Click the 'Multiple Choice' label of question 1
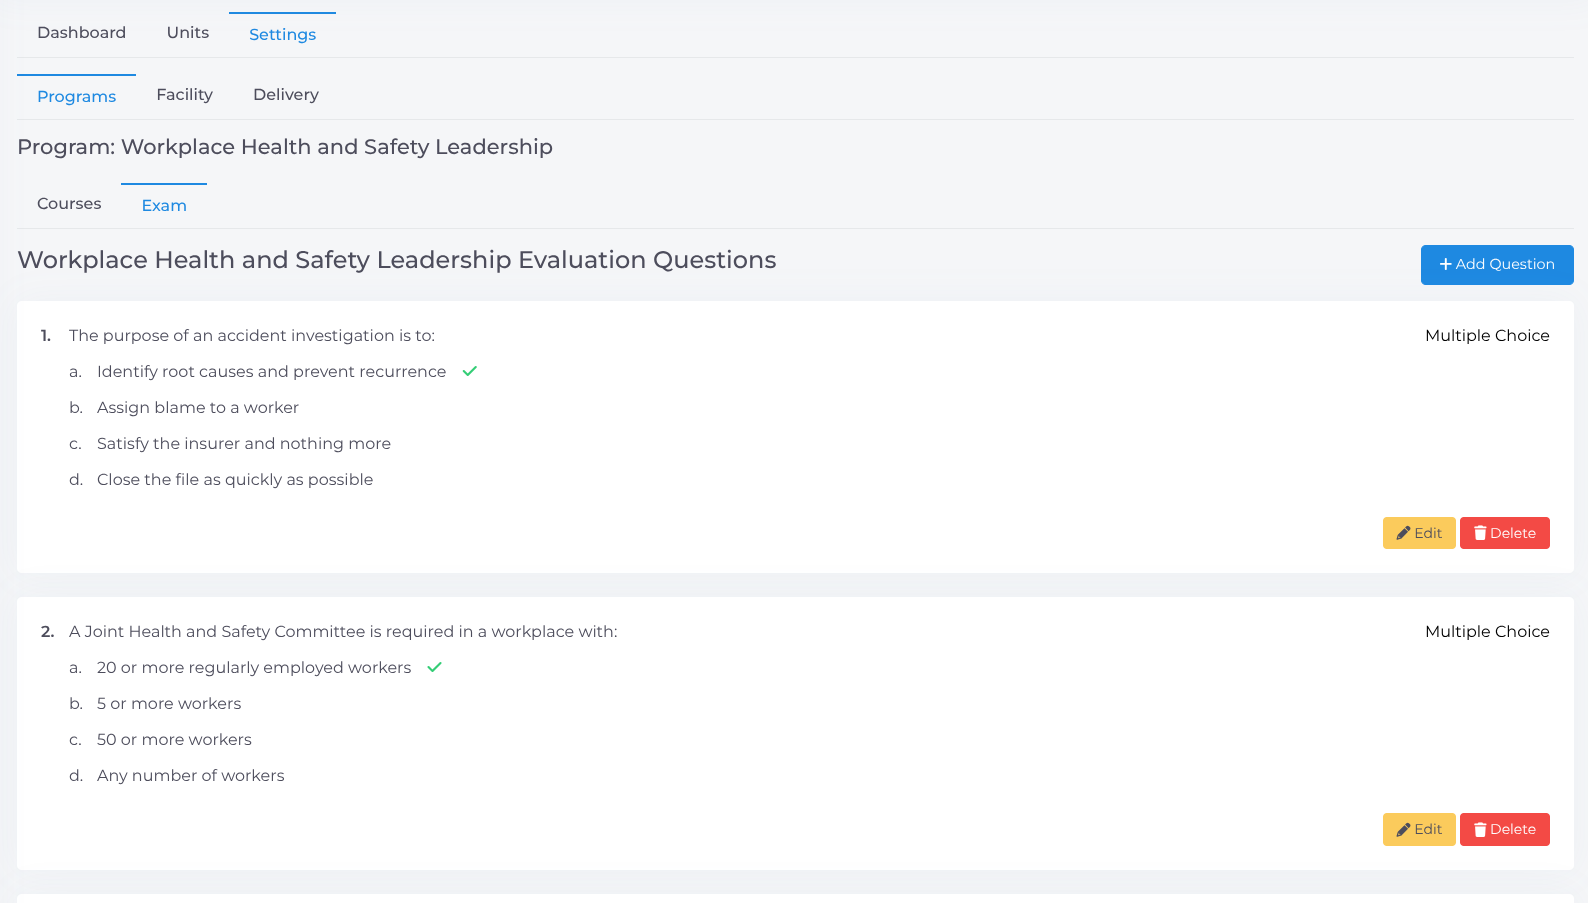 pyautogui.click(x=1487, y=336)
